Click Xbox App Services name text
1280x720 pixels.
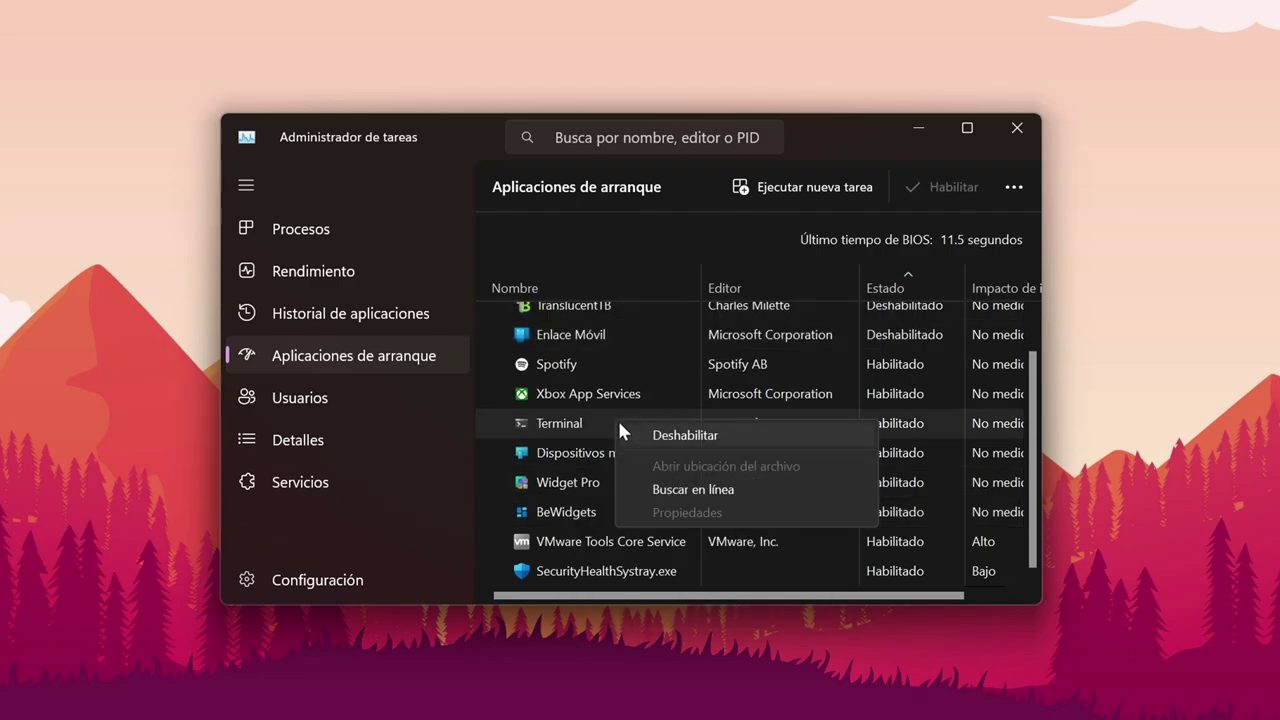click(588, 394)
